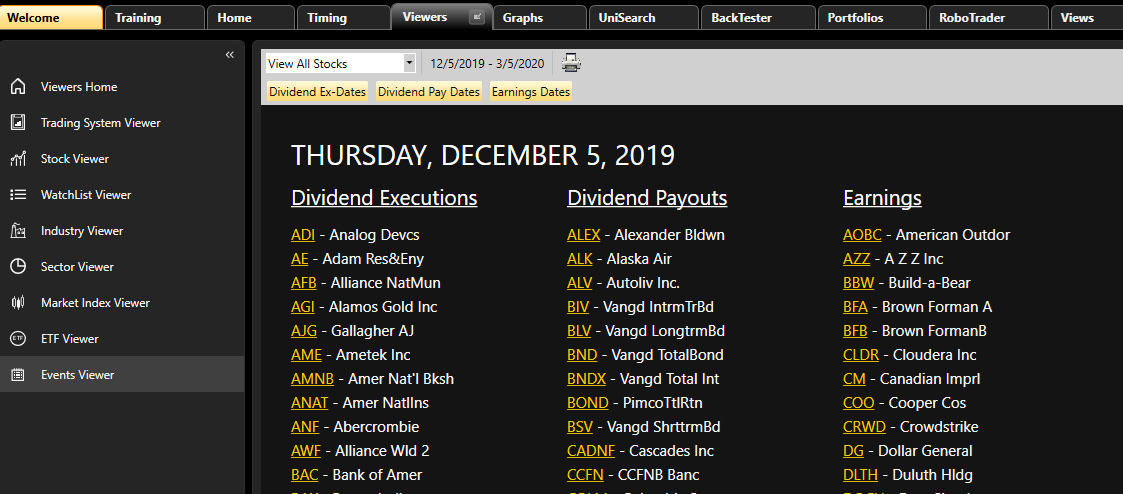Click the WatchList Viewer list icon
This screenshot has height=494, width=1123.
click(x=18, y=195)
